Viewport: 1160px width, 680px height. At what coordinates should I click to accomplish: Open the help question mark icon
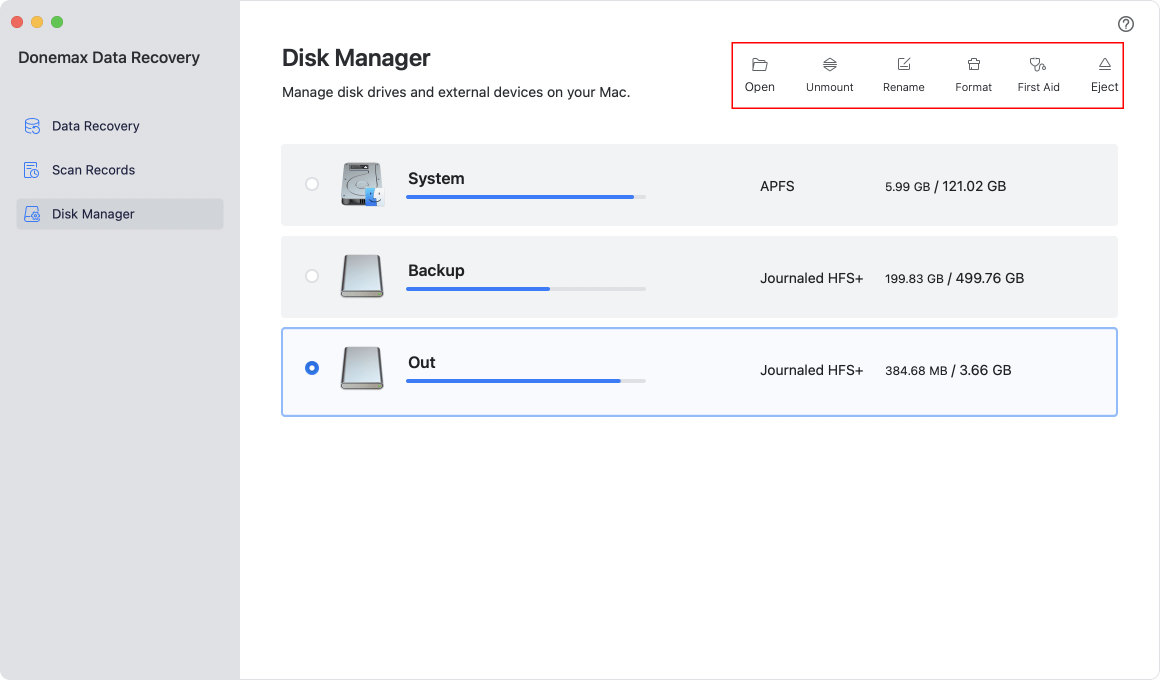click(x=1125, y=24)
